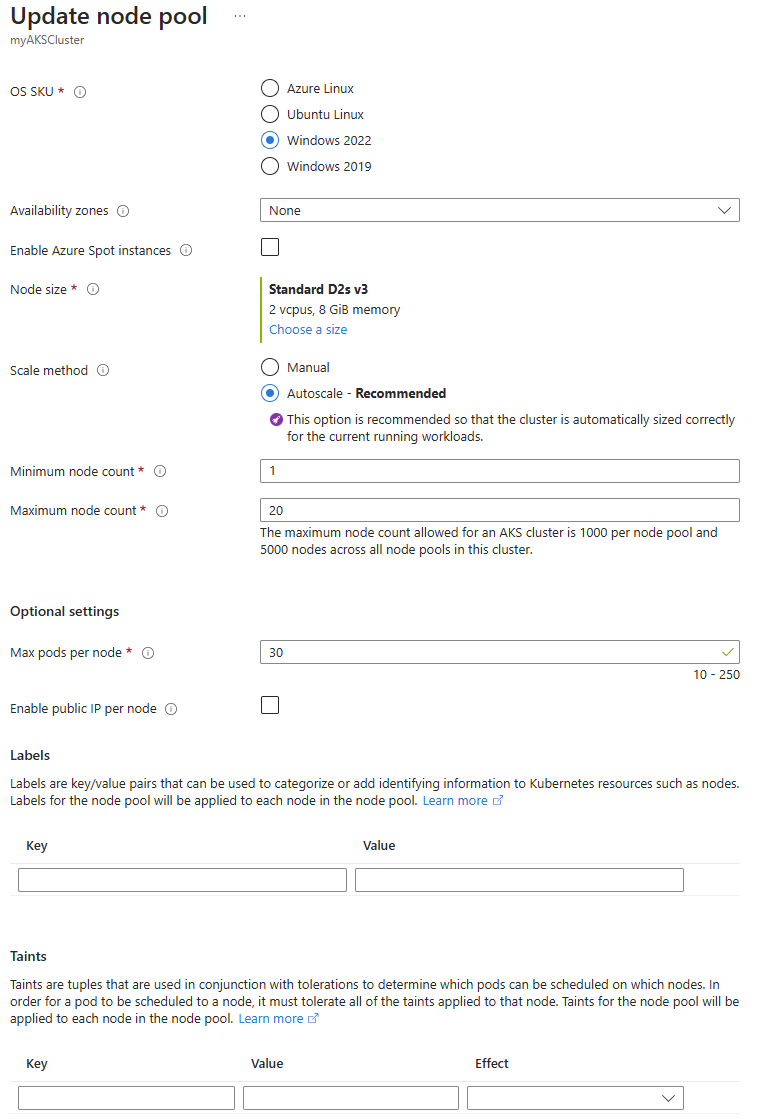Open the Learn more link under Taints

pos(271,1017)
